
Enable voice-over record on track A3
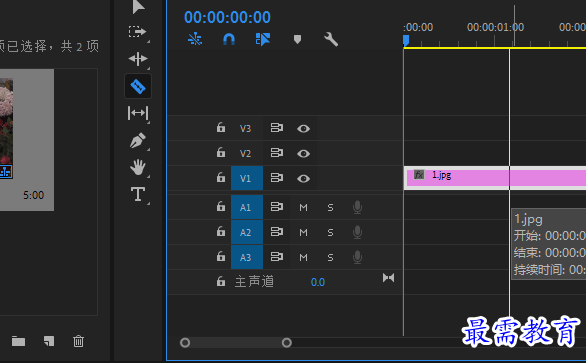357,257
